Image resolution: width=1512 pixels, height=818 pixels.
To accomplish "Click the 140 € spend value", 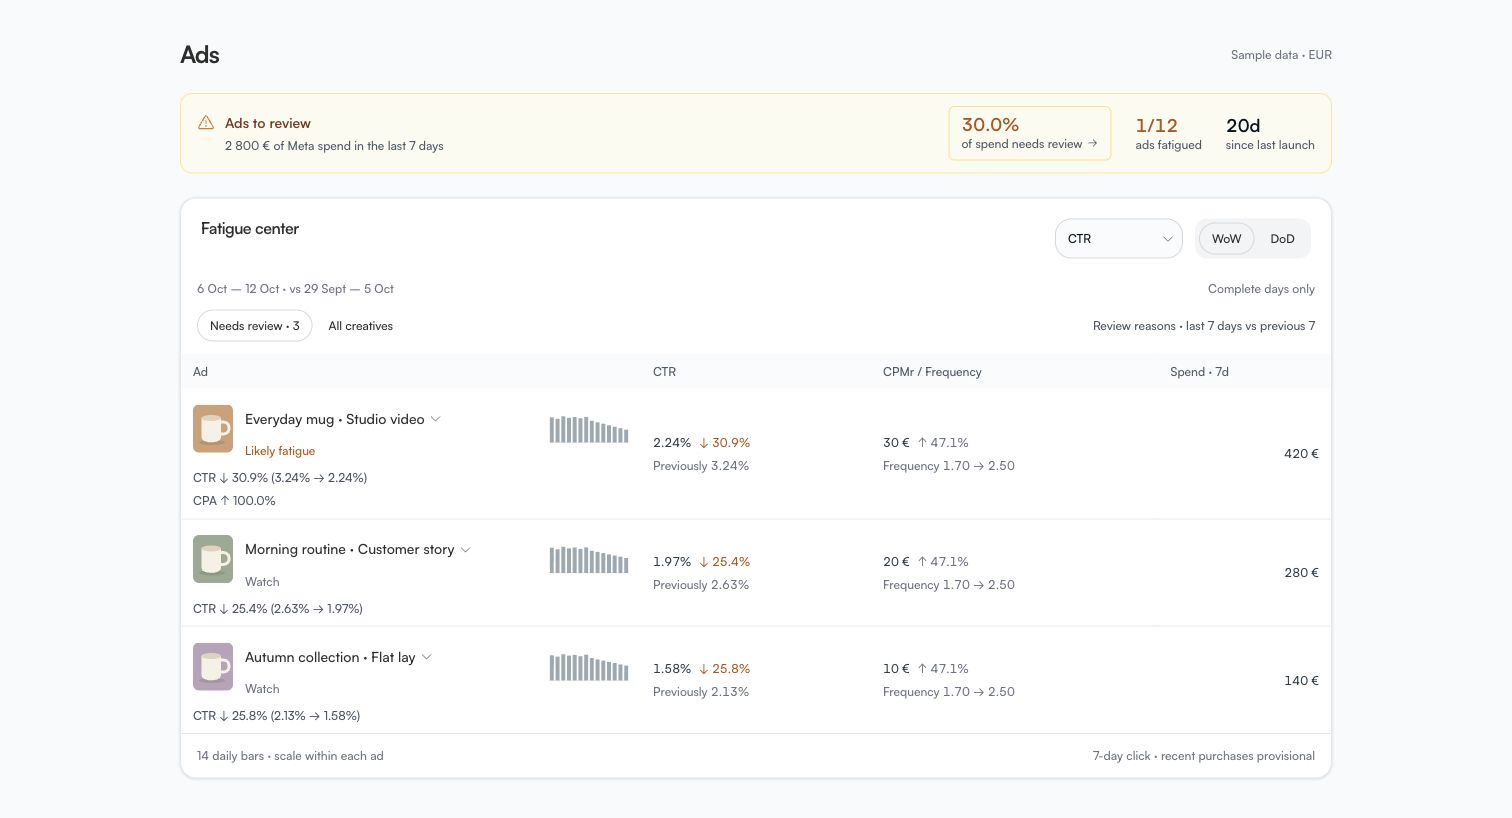I will pyautogui.click(x=1301, y=680).
